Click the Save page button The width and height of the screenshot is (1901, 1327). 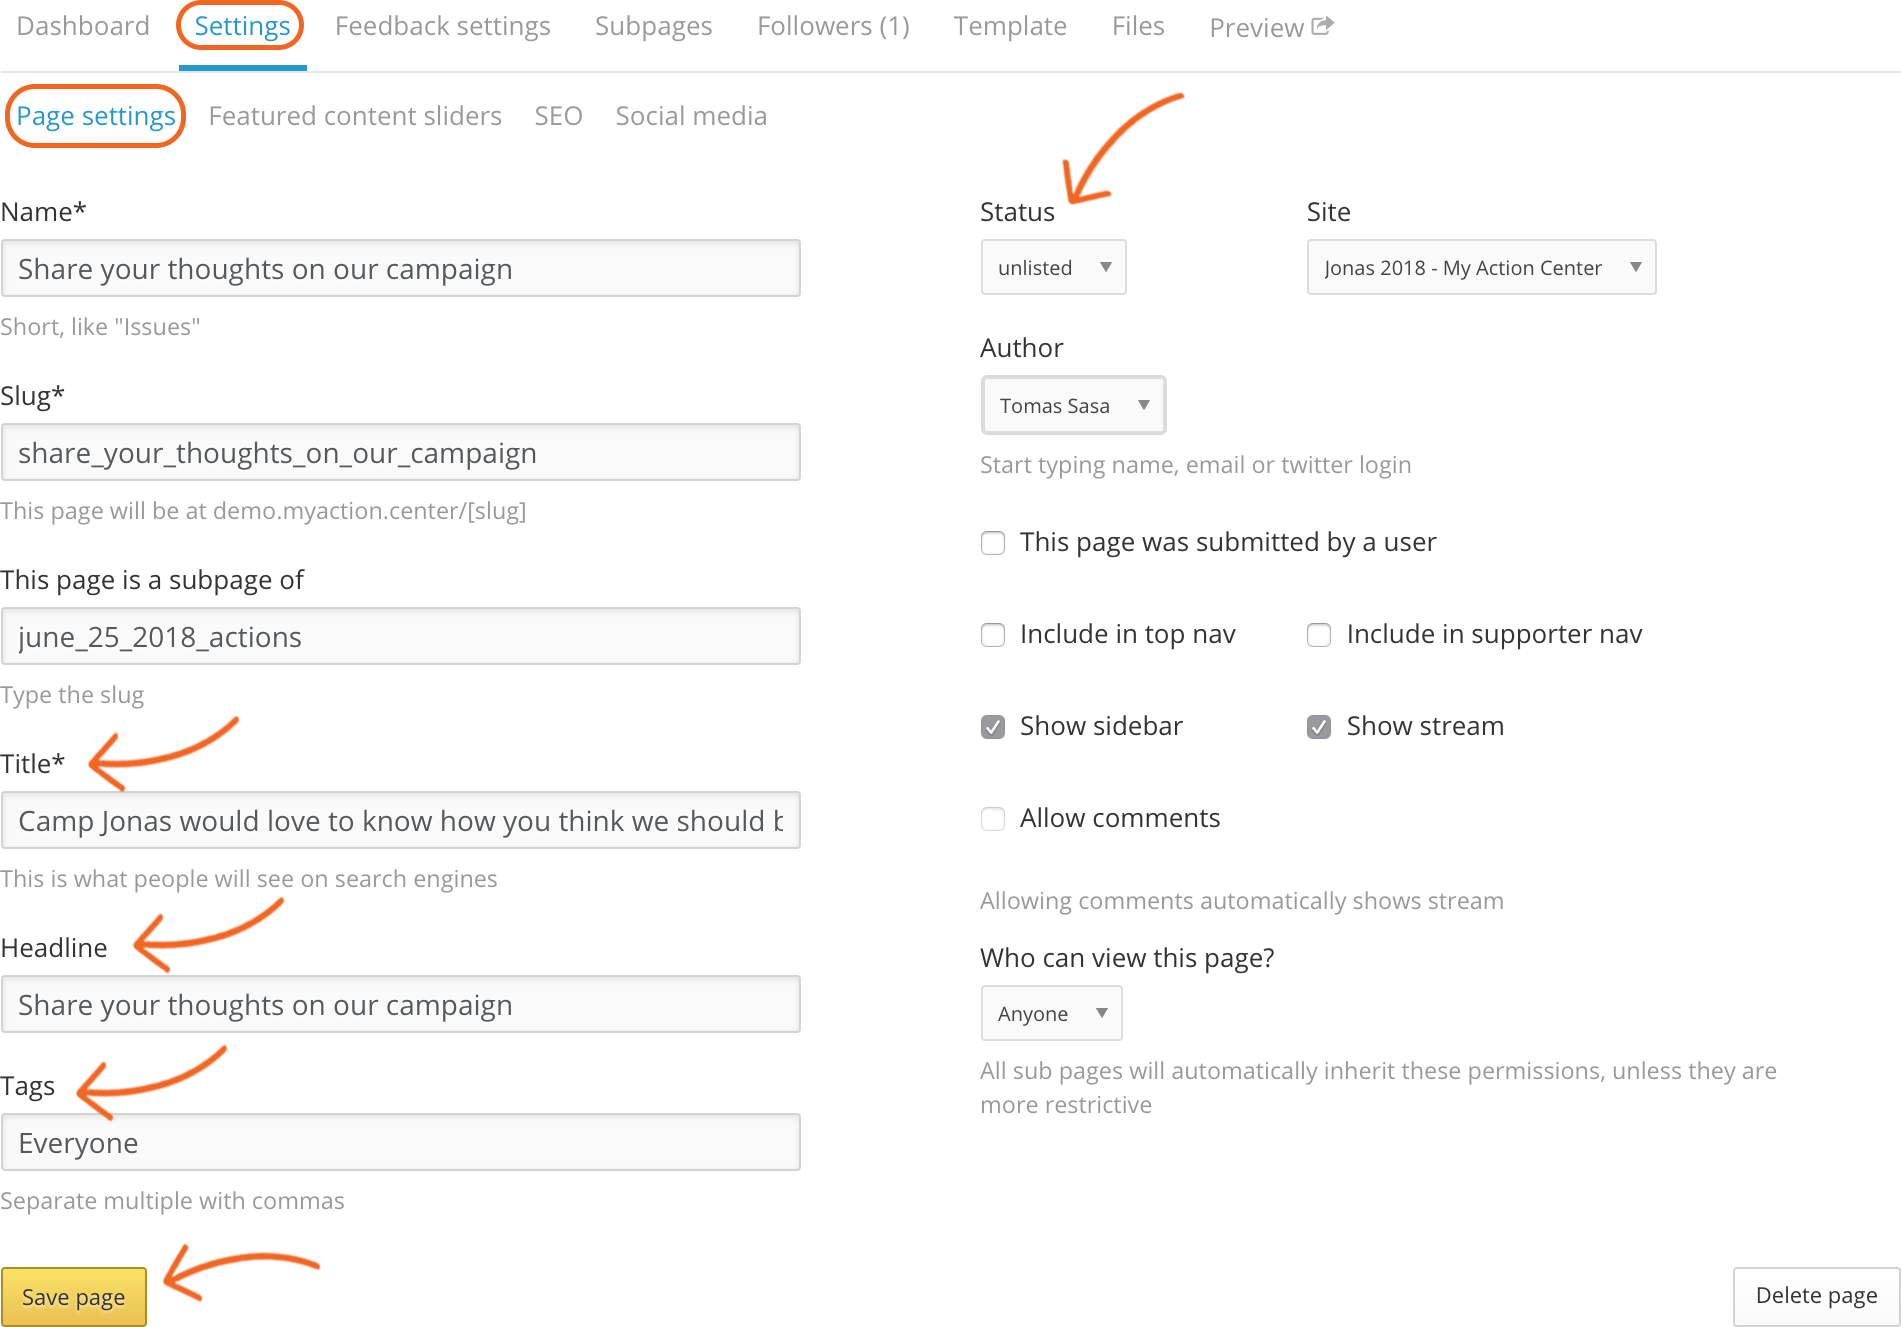74,1297
